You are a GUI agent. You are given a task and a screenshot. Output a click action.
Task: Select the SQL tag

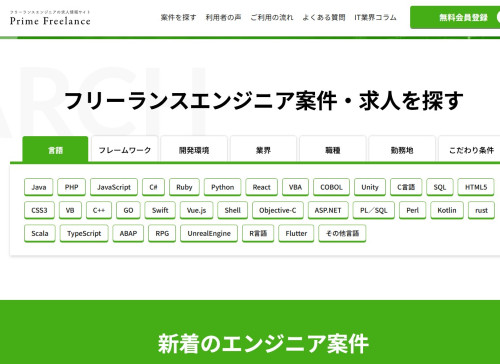440,187
